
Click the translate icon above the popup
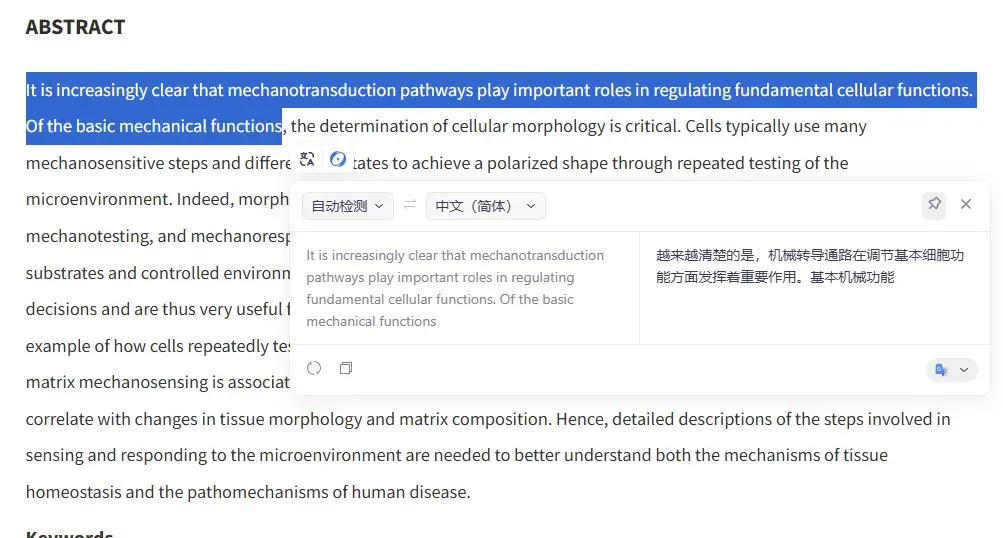click(307, 159)
